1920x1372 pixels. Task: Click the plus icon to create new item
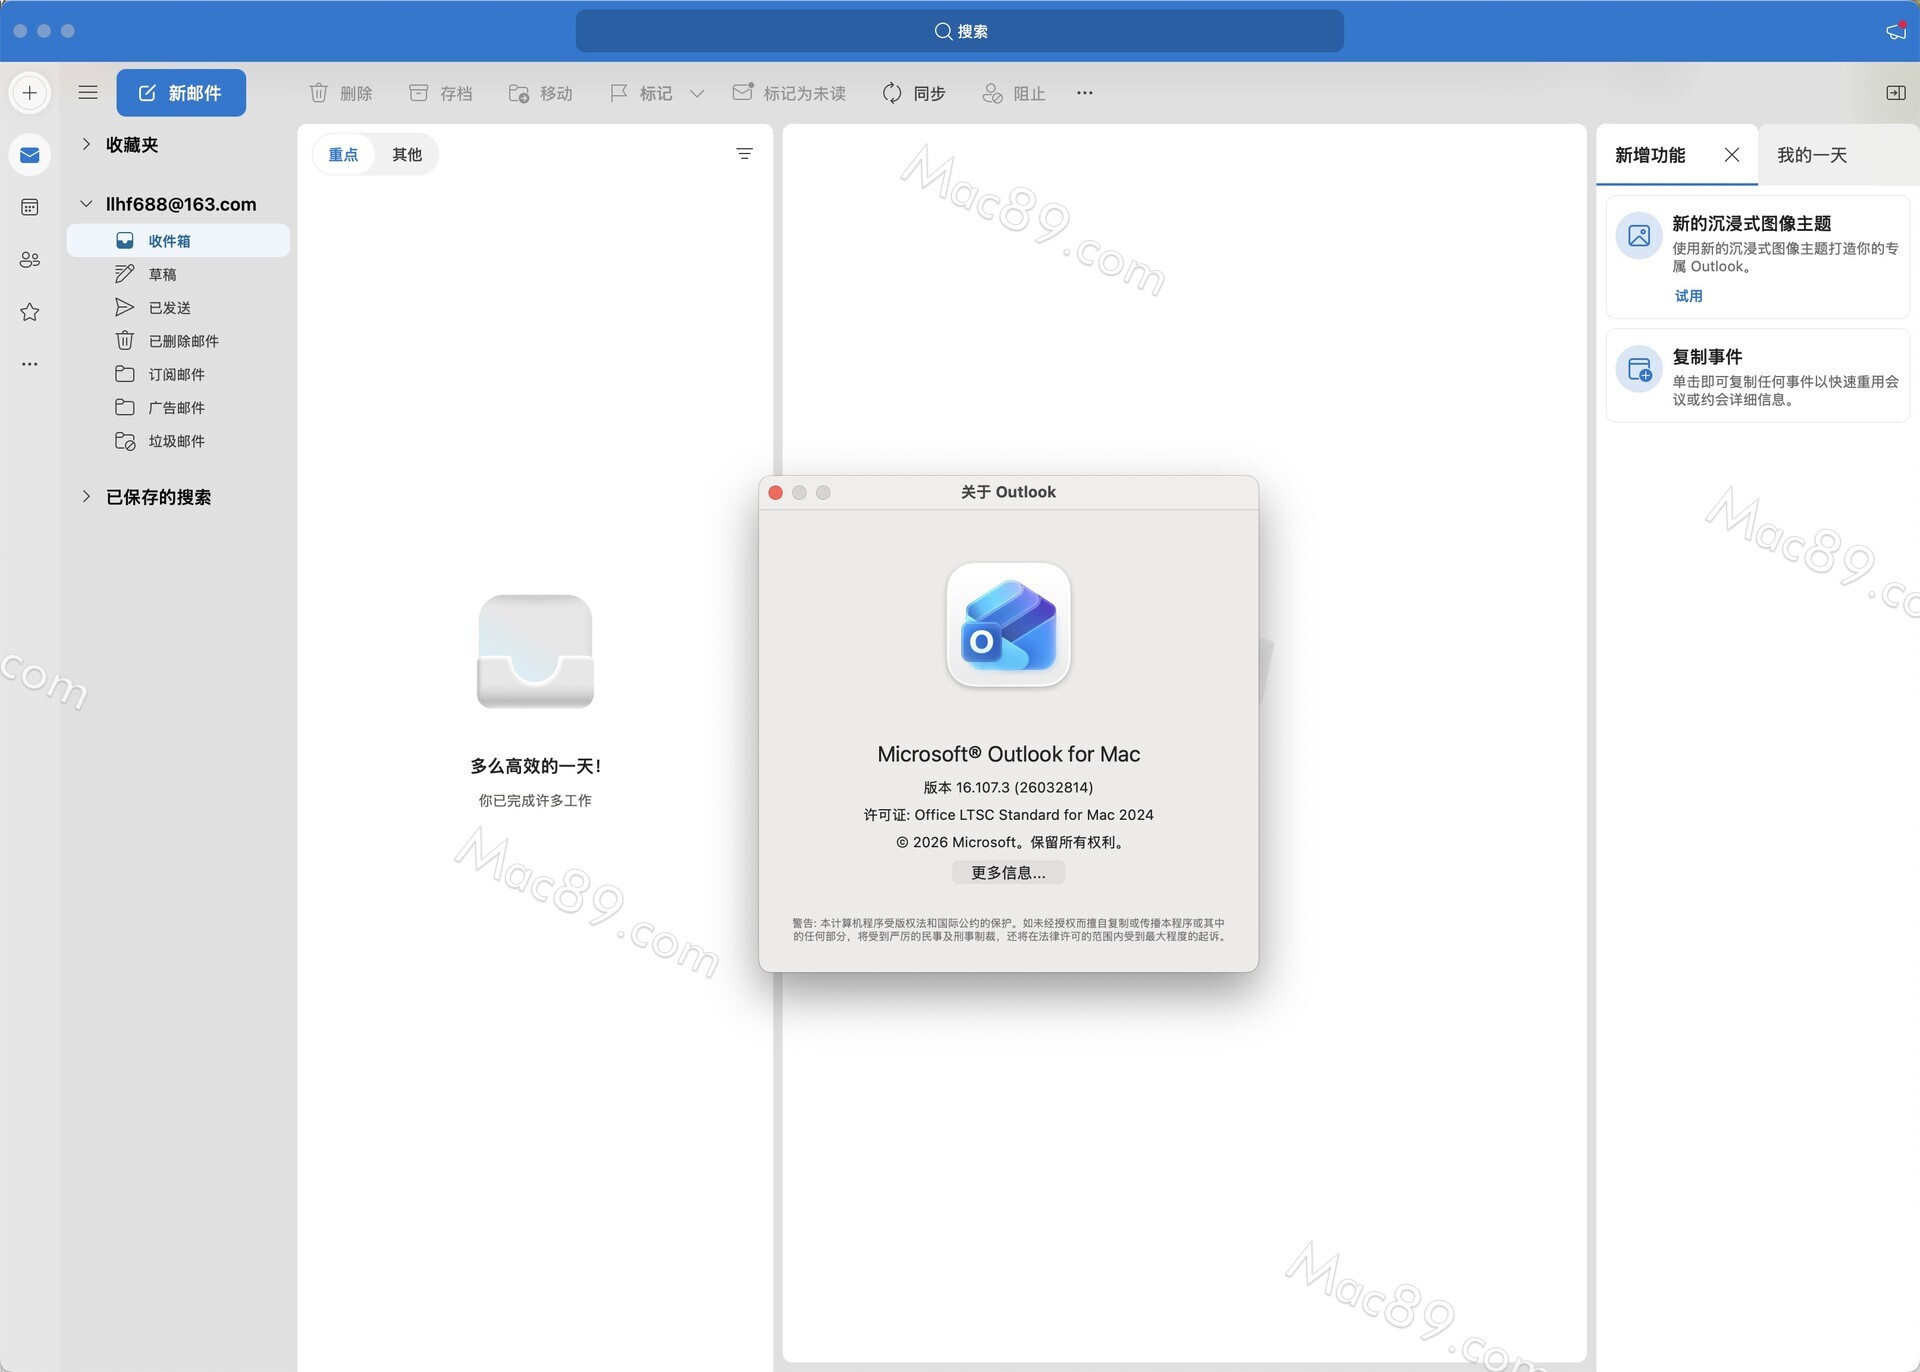[x=30, y=92]
